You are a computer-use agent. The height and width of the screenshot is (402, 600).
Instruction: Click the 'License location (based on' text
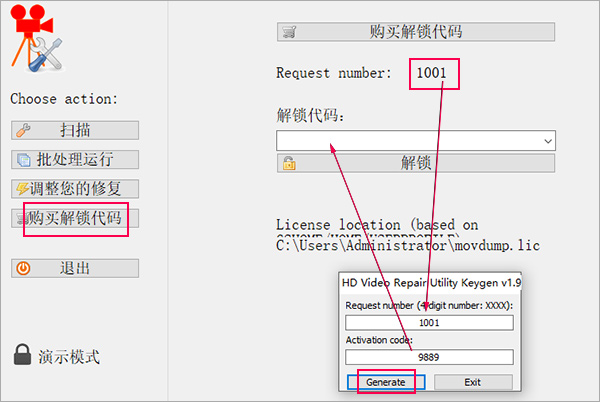pos(377,225)
